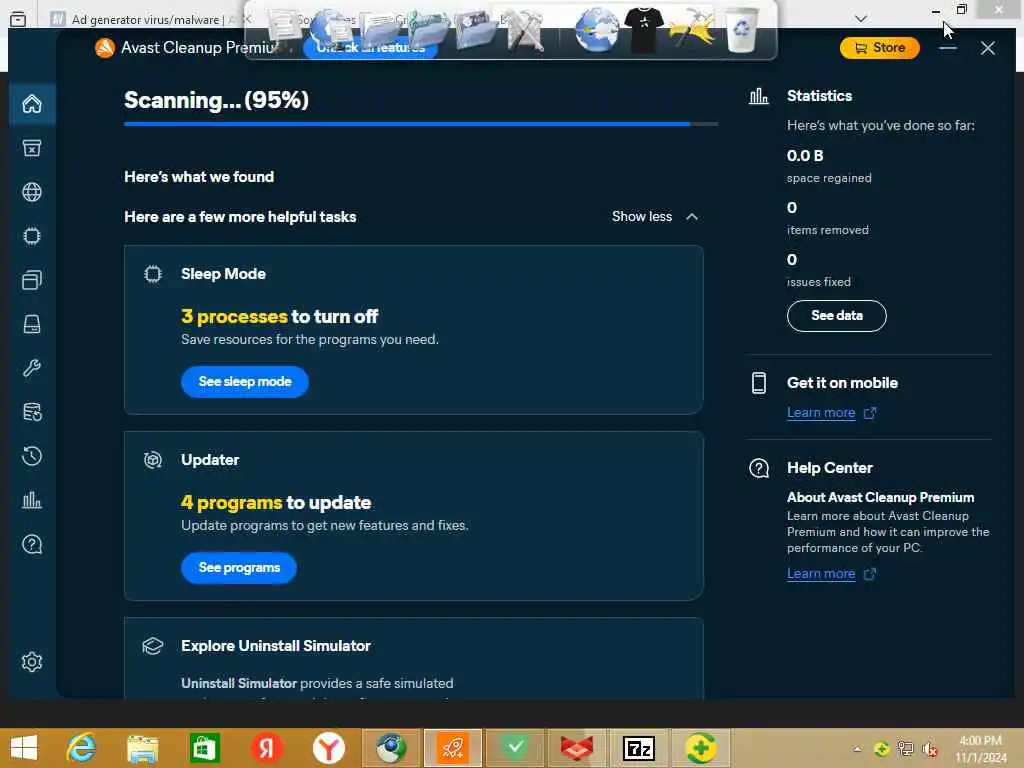Click the Explore Uninstall Simulator title

(276, 646)
